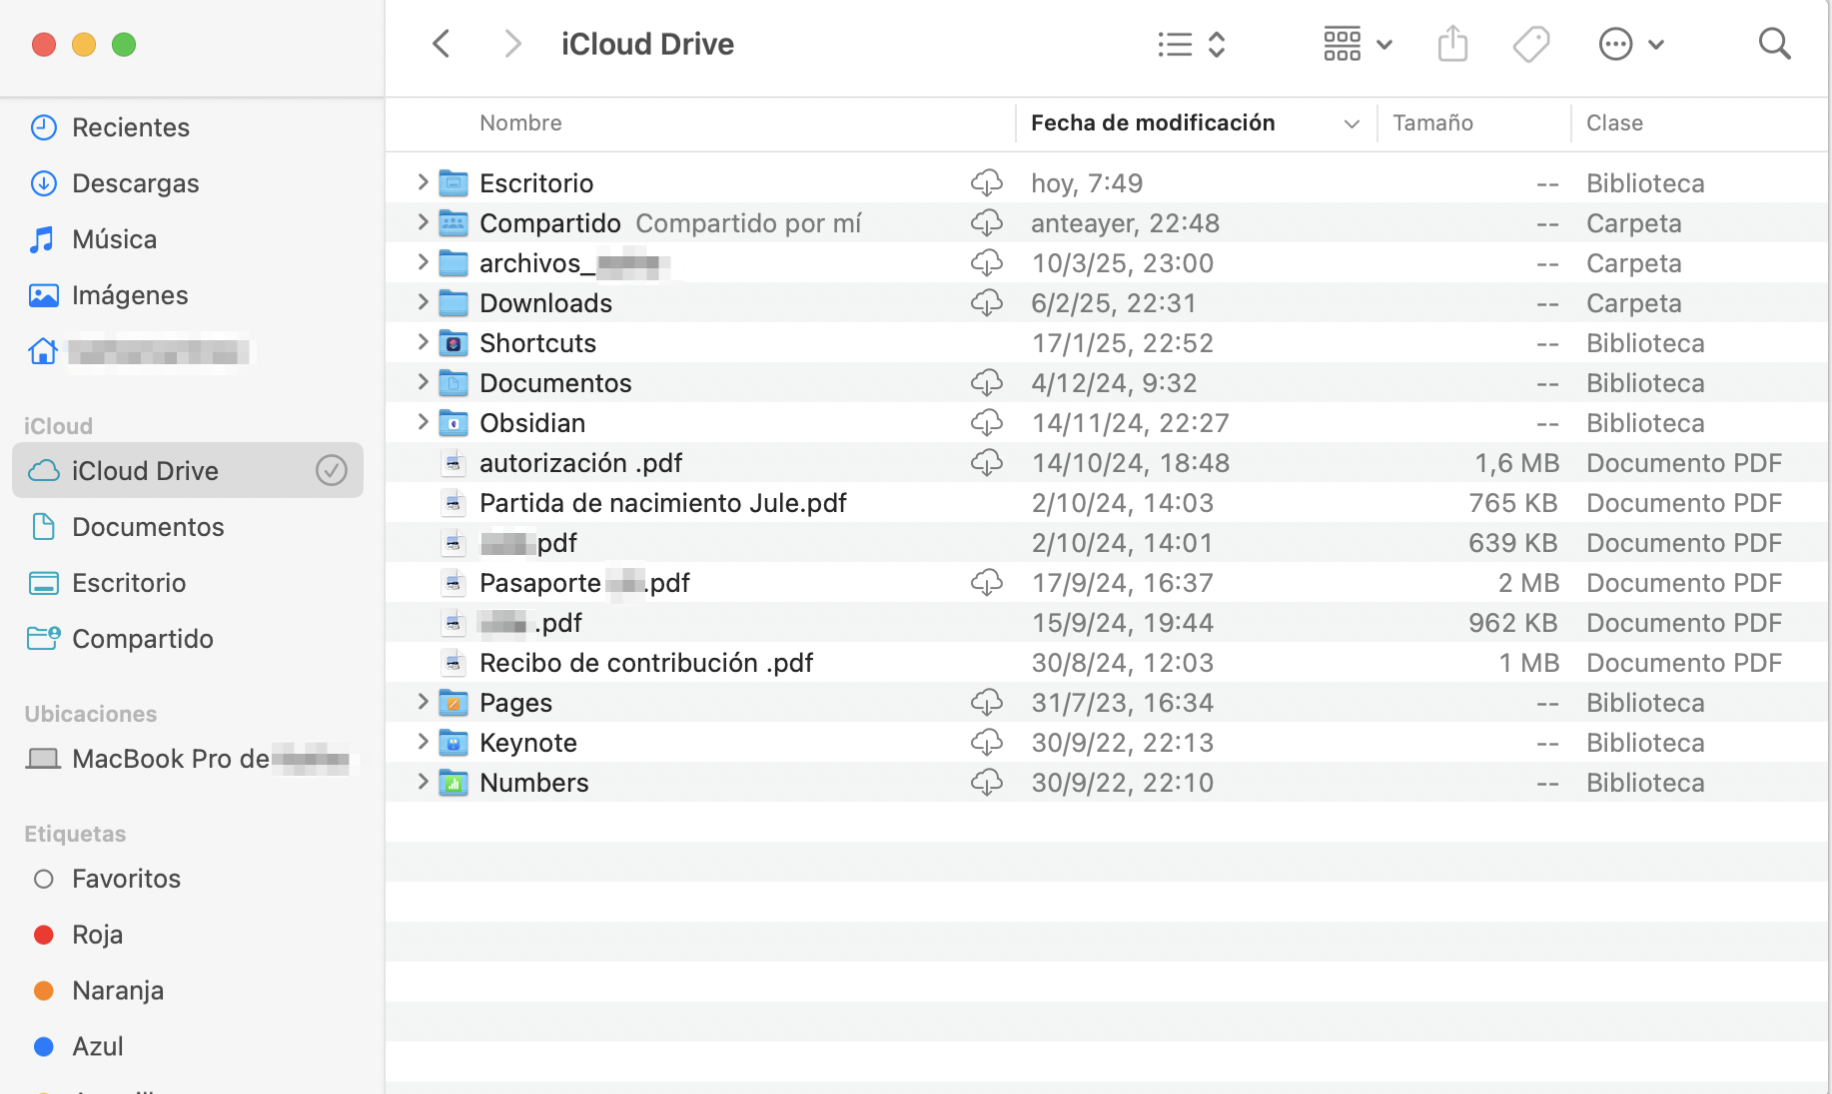This screenshot has height=1094, width=1832.
Task: Select Música in the sidebar
Action: (x=113, y=239)
